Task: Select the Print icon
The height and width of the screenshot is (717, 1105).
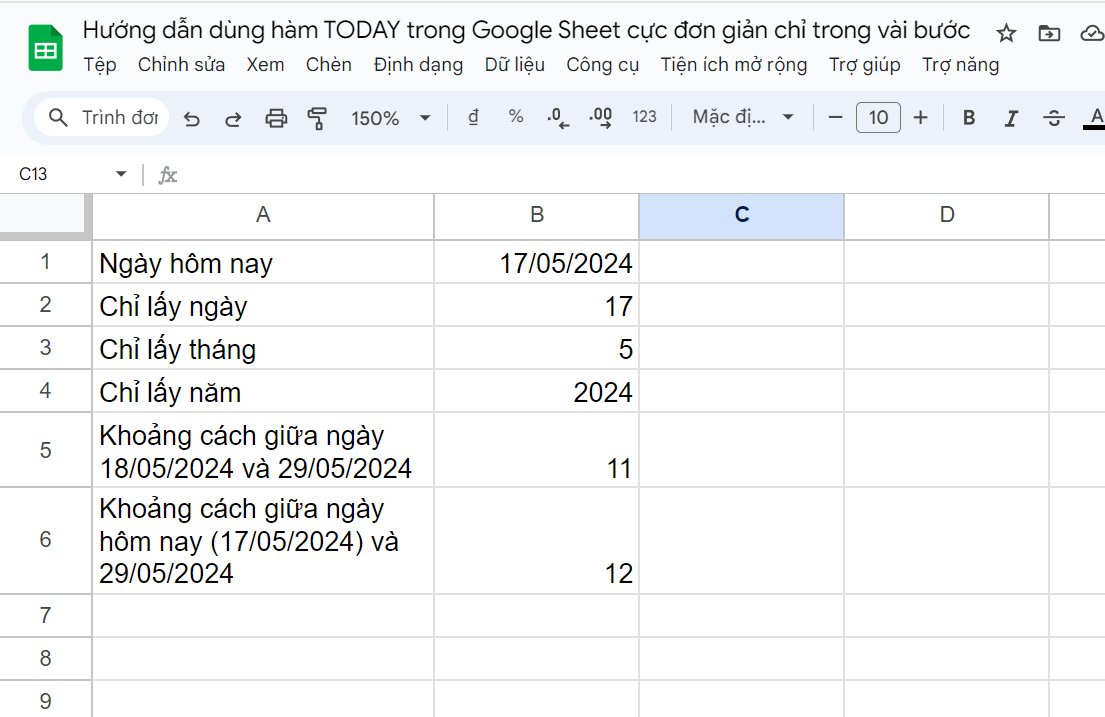Action: 274,117
